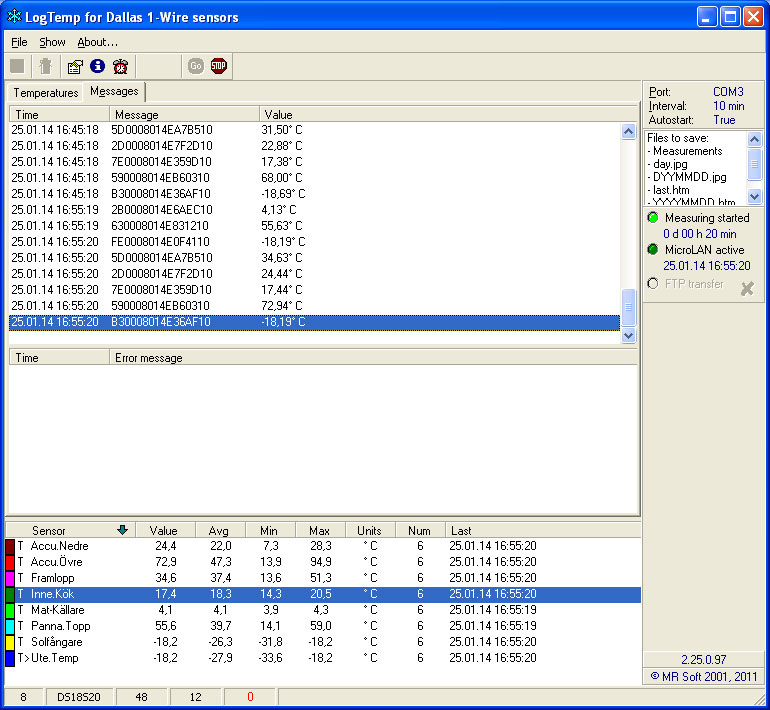Viewport: 770px width, 710px height.
Task: Click the Max column header
Action: click(320, 530)
